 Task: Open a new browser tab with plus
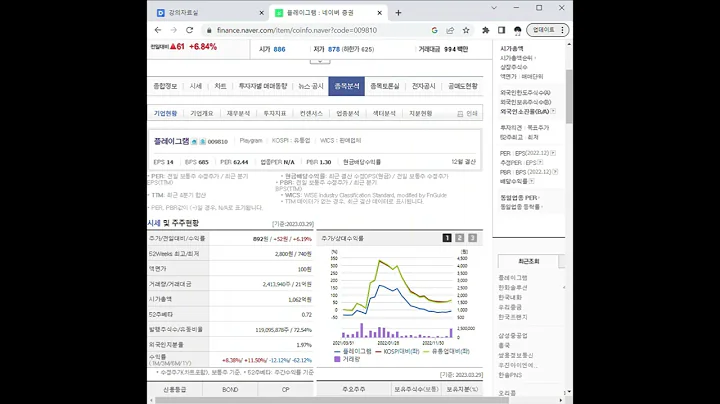[x=398, y=13]
